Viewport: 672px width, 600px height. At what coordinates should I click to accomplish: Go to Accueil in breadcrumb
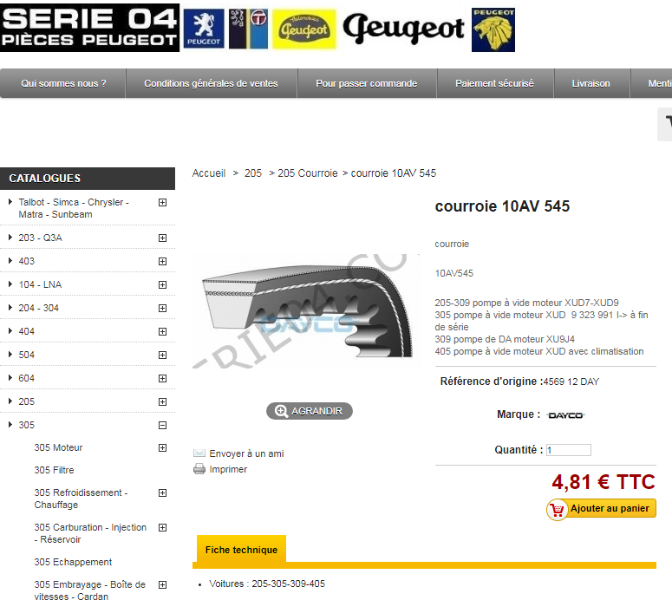point(209,173)
